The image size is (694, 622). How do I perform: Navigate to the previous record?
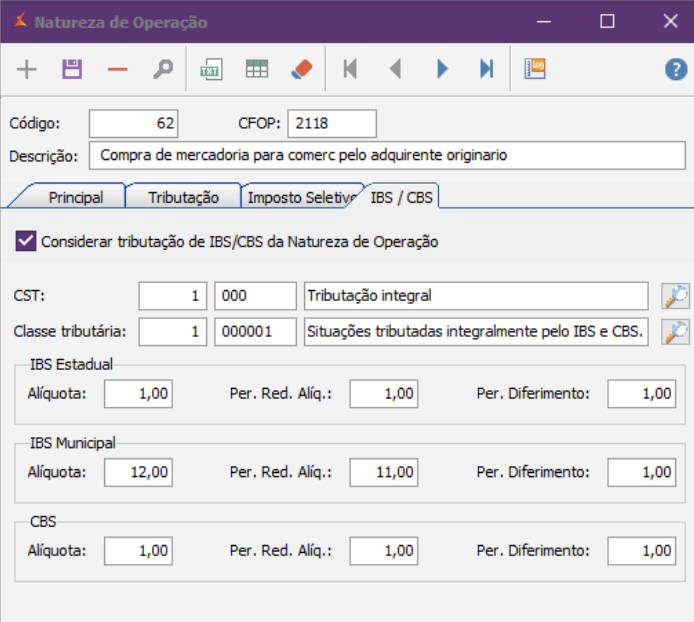(x=395, y=69)
